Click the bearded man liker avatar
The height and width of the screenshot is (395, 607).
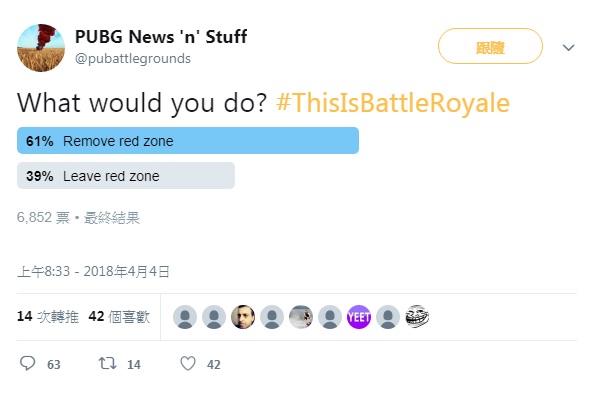[x=243, y=317]
